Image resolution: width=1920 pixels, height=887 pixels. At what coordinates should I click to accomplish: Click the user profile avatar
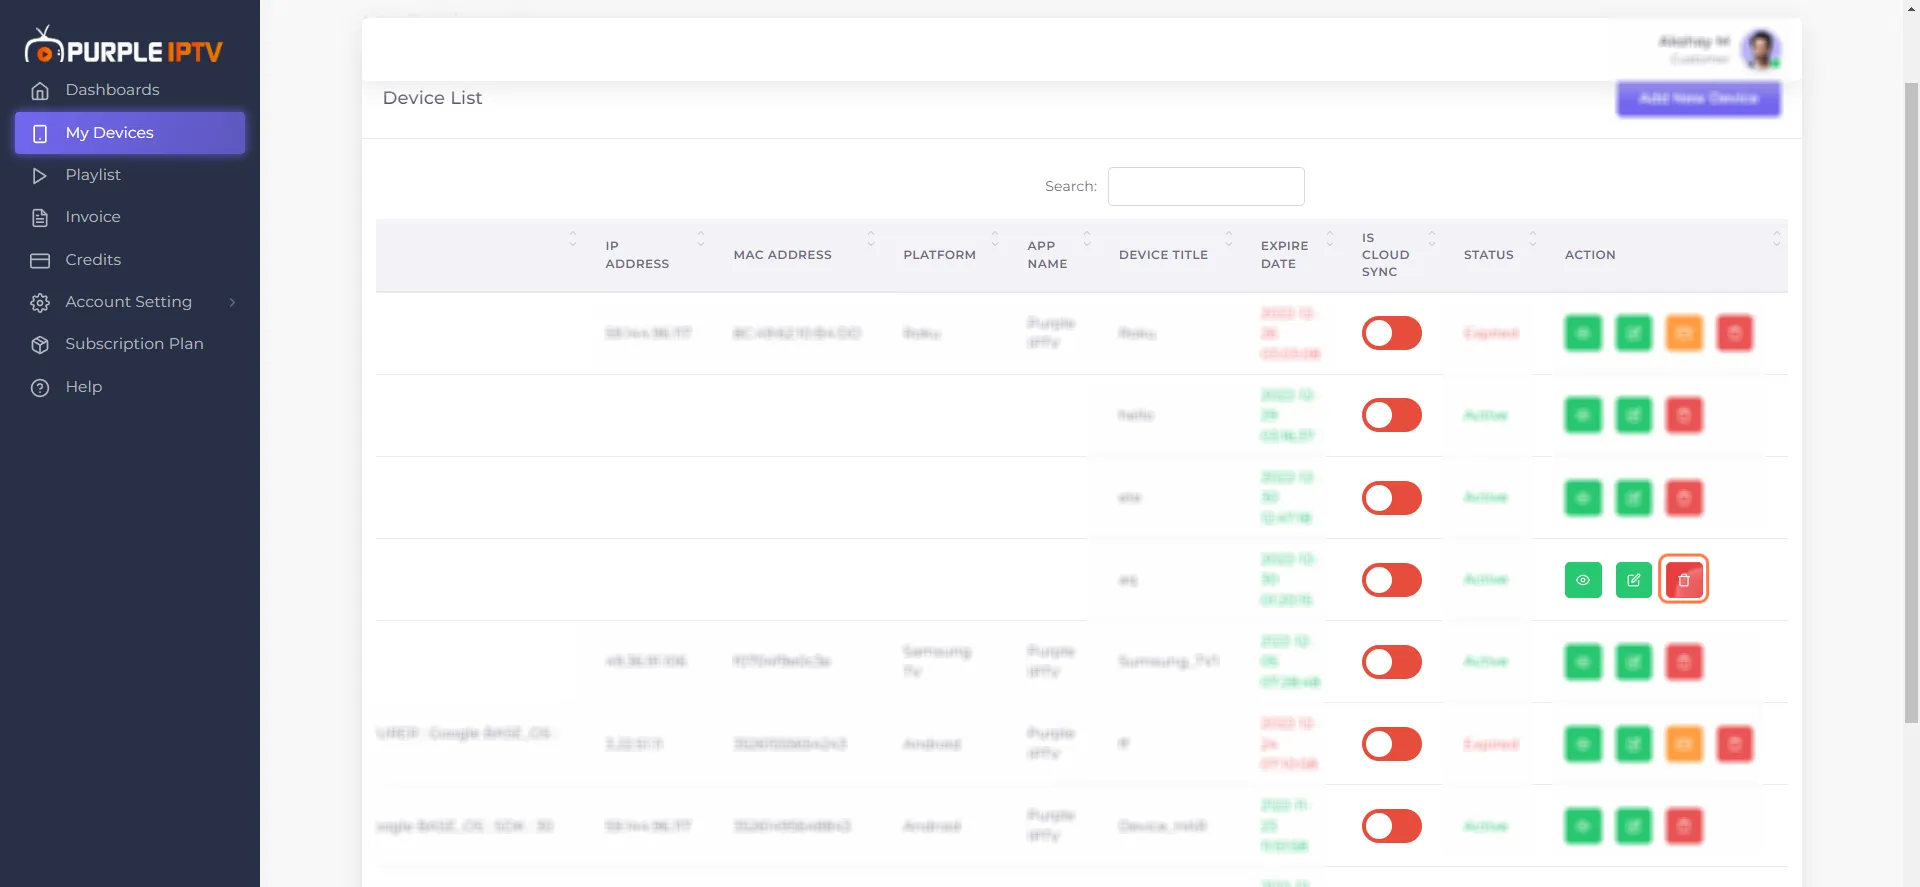[x=1761, y=49]
